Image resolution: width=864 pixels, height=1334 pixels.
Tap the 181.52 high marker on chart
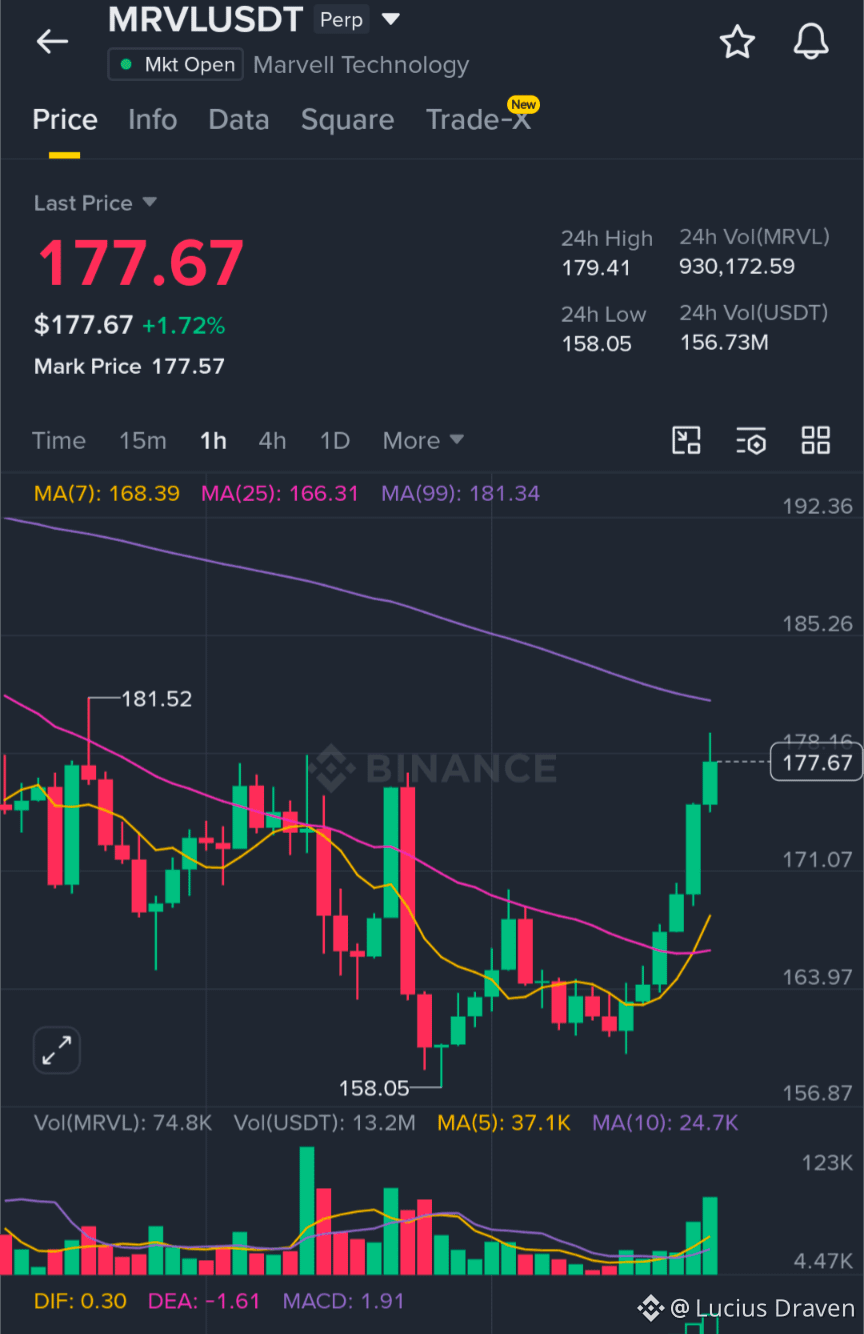(x=156, y=699)
